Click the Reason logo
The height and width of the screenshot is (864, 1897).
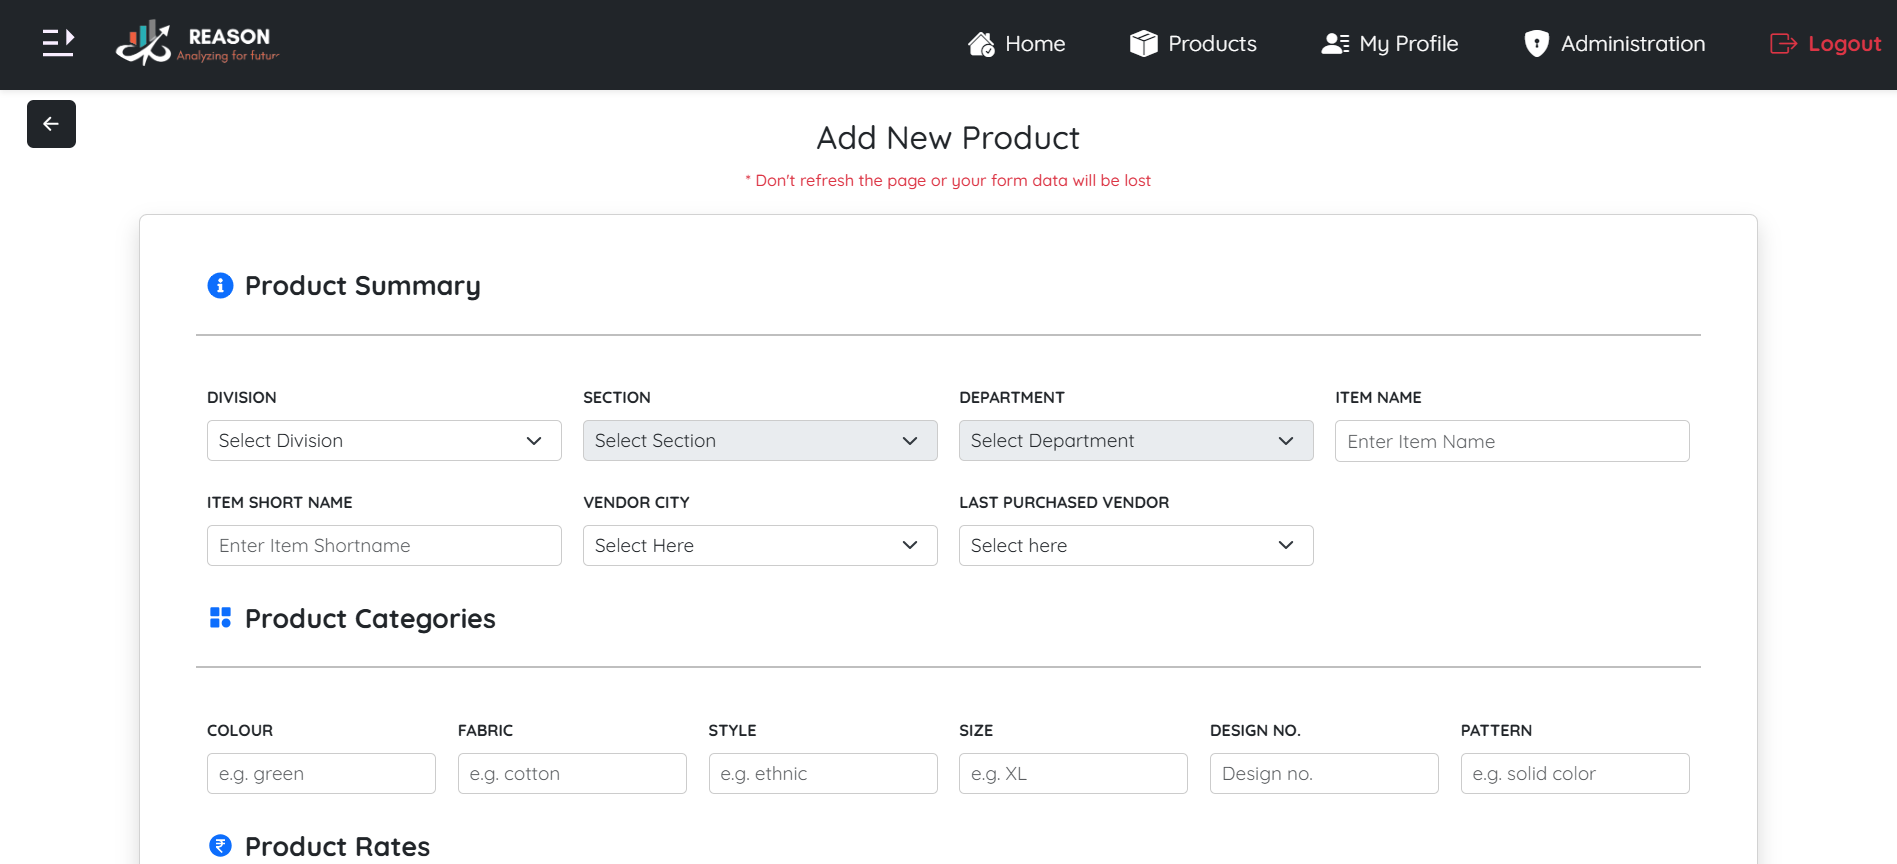197,43
